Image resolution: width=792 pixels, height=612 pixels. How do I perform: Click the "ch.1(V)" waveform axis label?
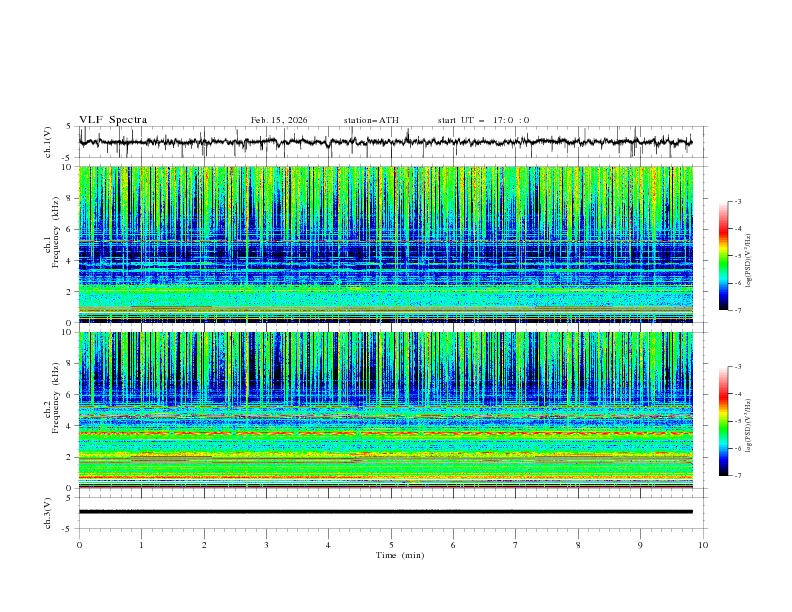coord(48,142)
